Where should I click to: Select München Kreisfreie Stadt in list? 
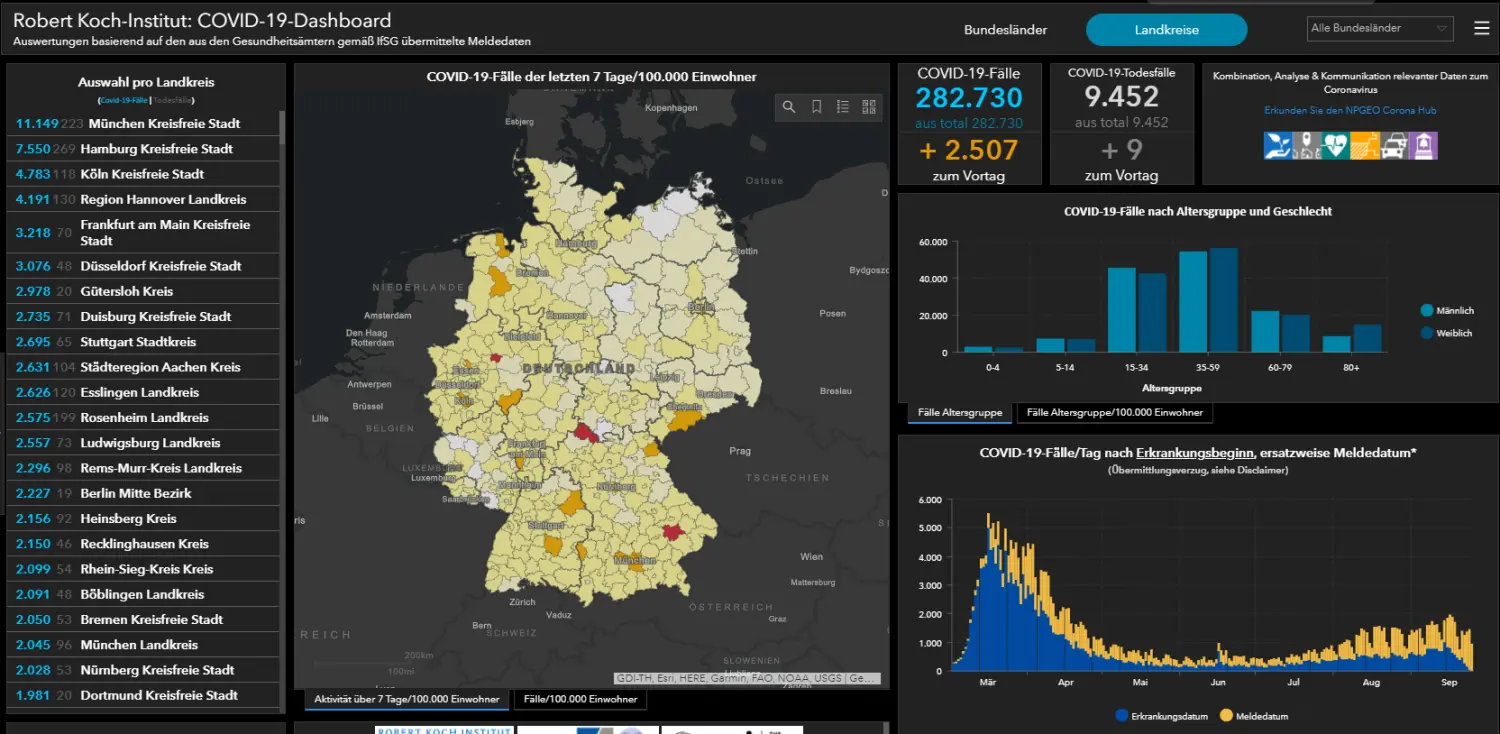pyautogui.click(x=143, y=124)
